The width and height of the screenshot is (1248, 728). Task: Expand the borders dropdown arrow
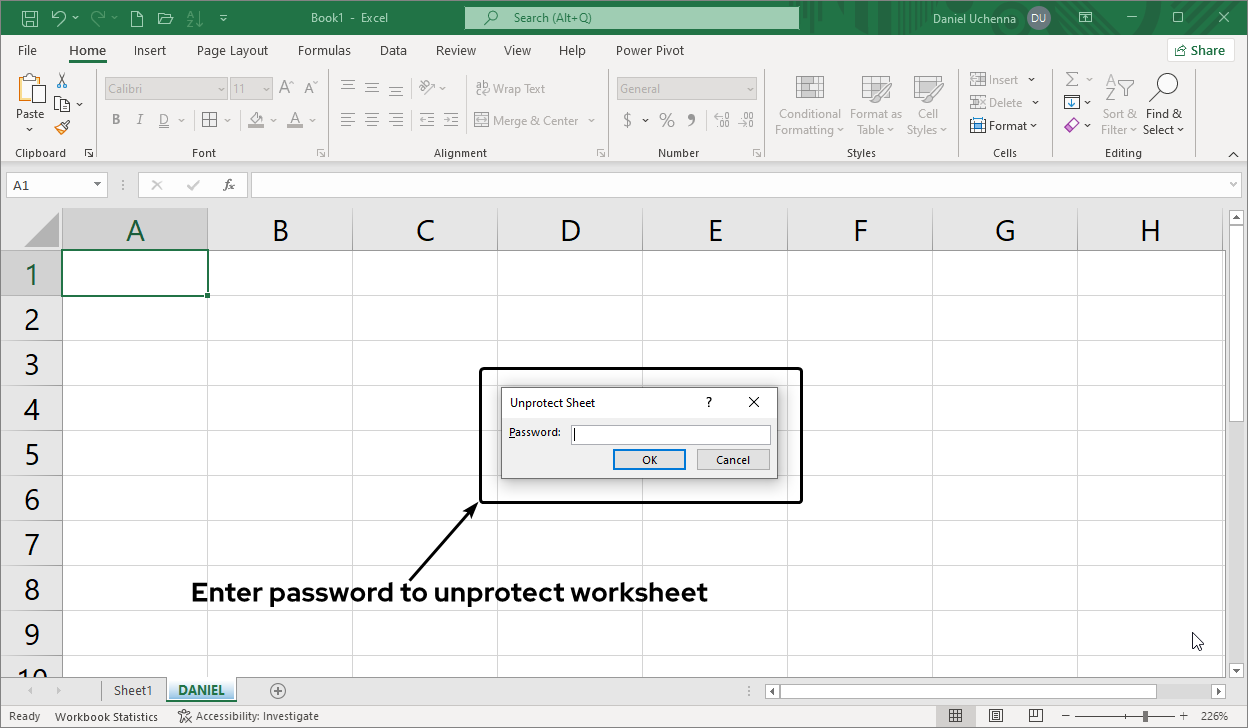[x=228, y=119]
